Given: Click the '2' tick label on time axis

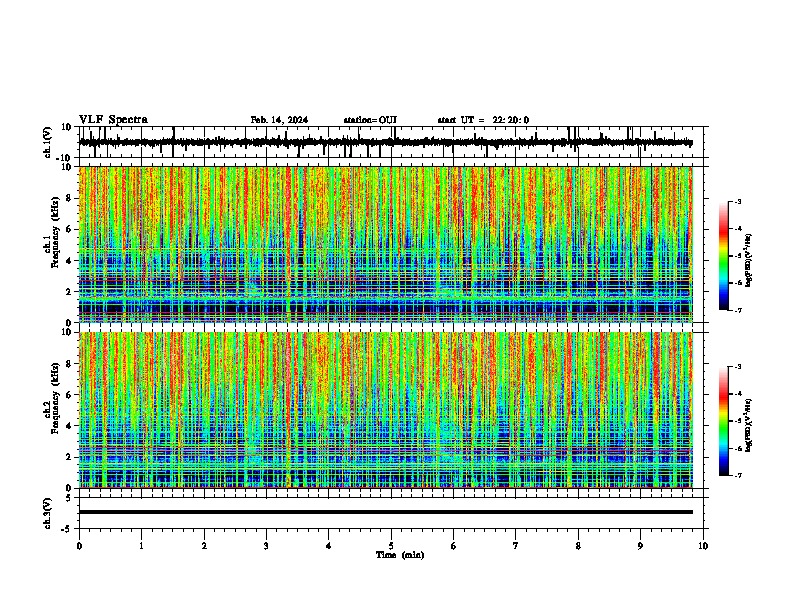Looking at the screenshot, I should [x=204, y=546].
